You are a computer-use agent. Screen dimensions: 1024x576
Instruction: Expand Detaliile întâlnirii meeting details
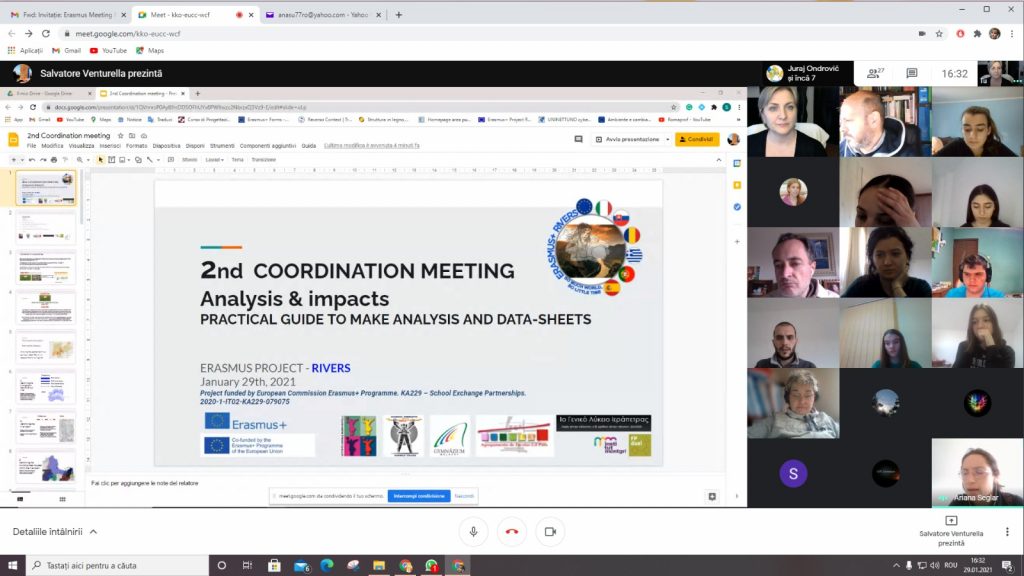(55, 532)
